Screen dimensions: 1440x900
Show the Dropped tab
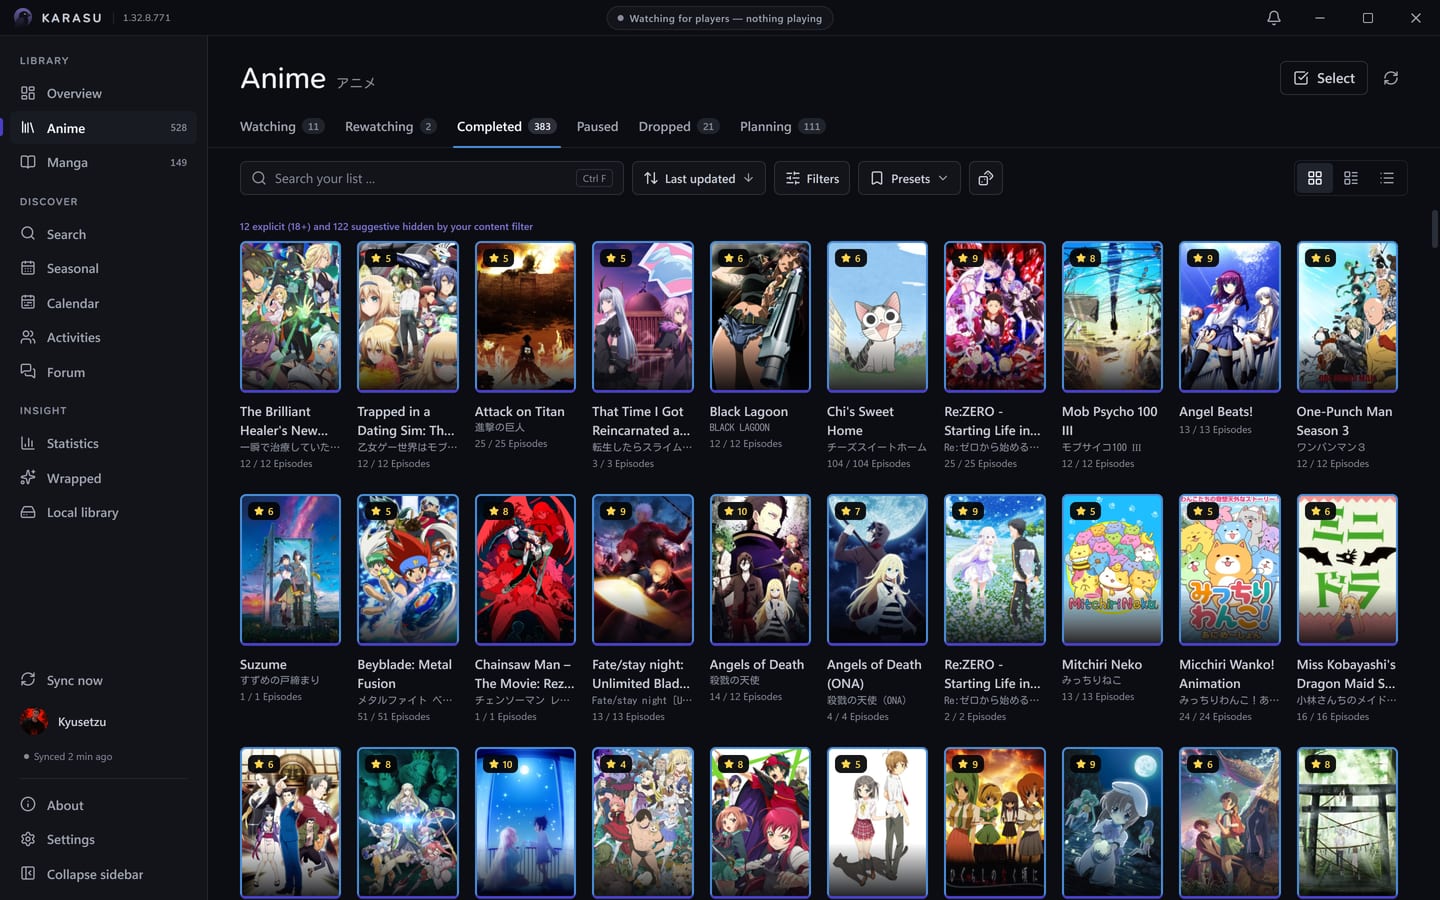[x=678, y=127]
